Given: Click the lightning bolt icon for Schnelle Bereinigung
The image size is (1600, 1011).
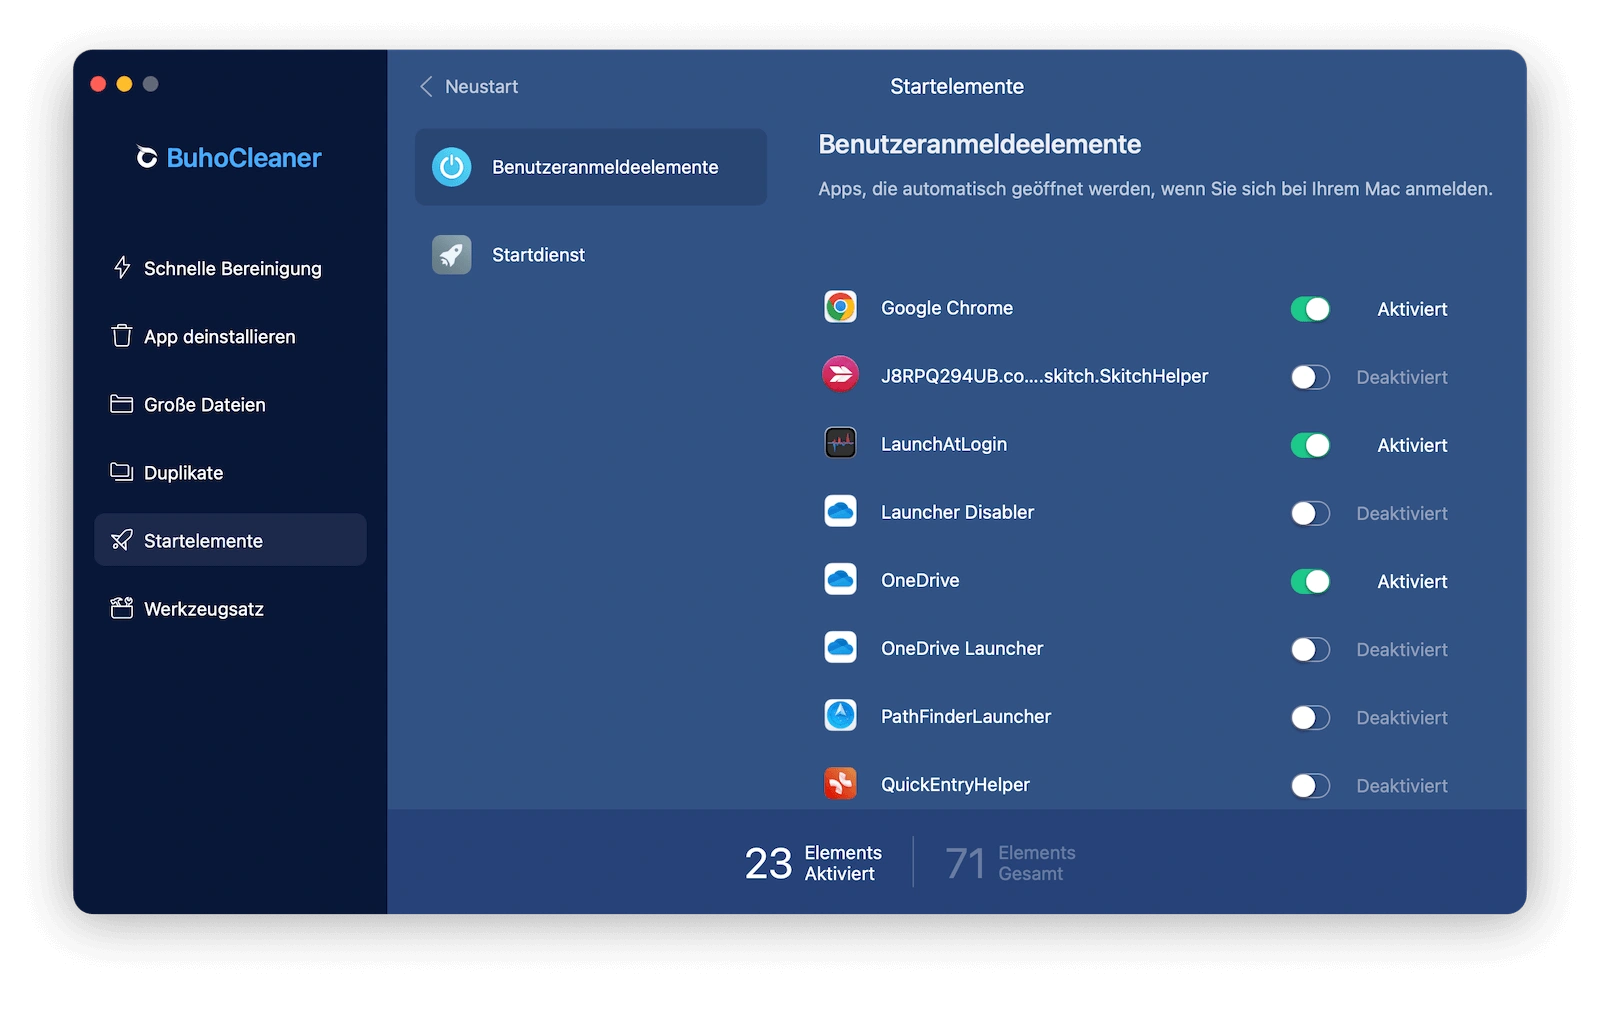Looking at the screenshot, I should point(122,267).
